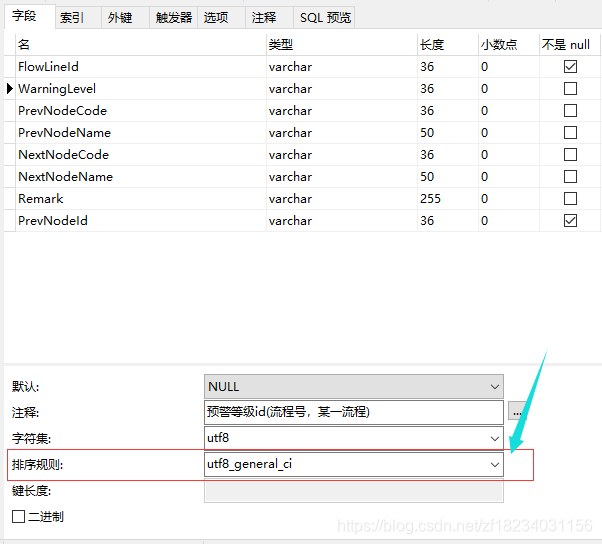Select the NextNodeCode field name
Screen dimensions: 602x544
coord(63,154)
